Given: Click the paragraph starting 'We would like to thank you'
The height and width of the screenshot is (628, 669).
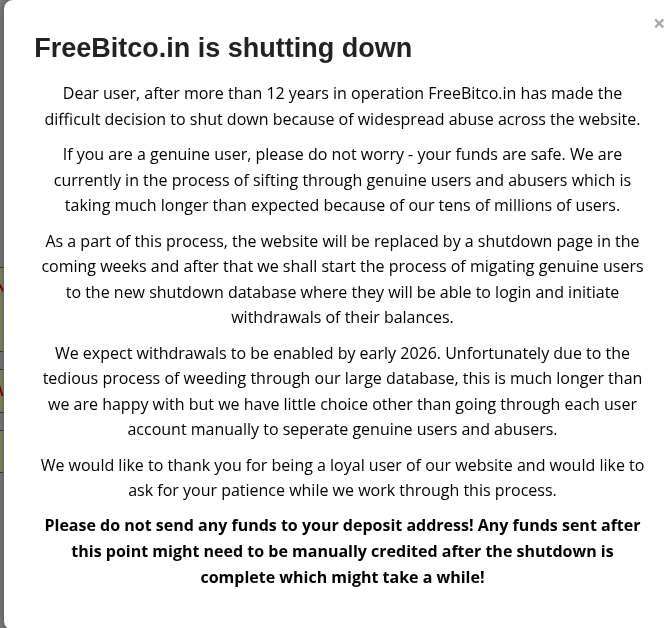Looking at the screenshot, I should click(x=342, y=478).
